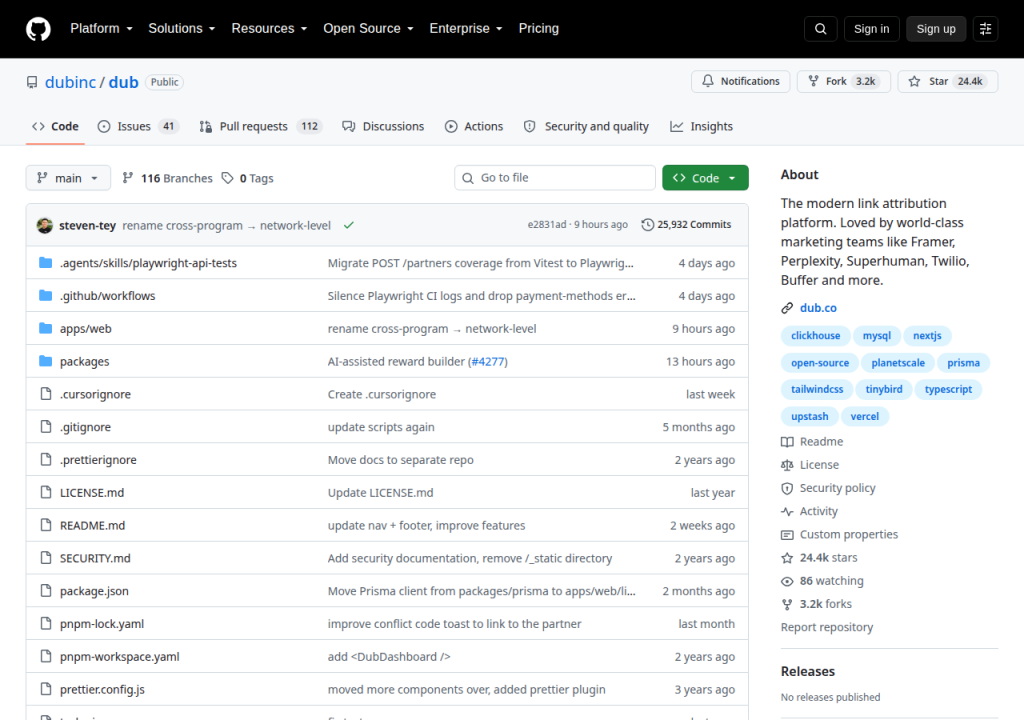Click the steven-tey avatar in commit bar
This screenshot has height=720, width=1024.
tap(45, 225)
